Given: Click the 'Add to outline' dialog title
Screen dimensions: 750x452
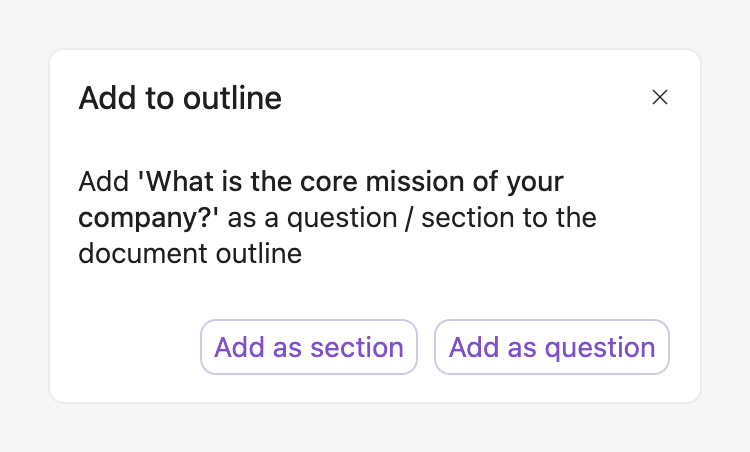Looking at the screenshot, I should [x=180, y=98].
